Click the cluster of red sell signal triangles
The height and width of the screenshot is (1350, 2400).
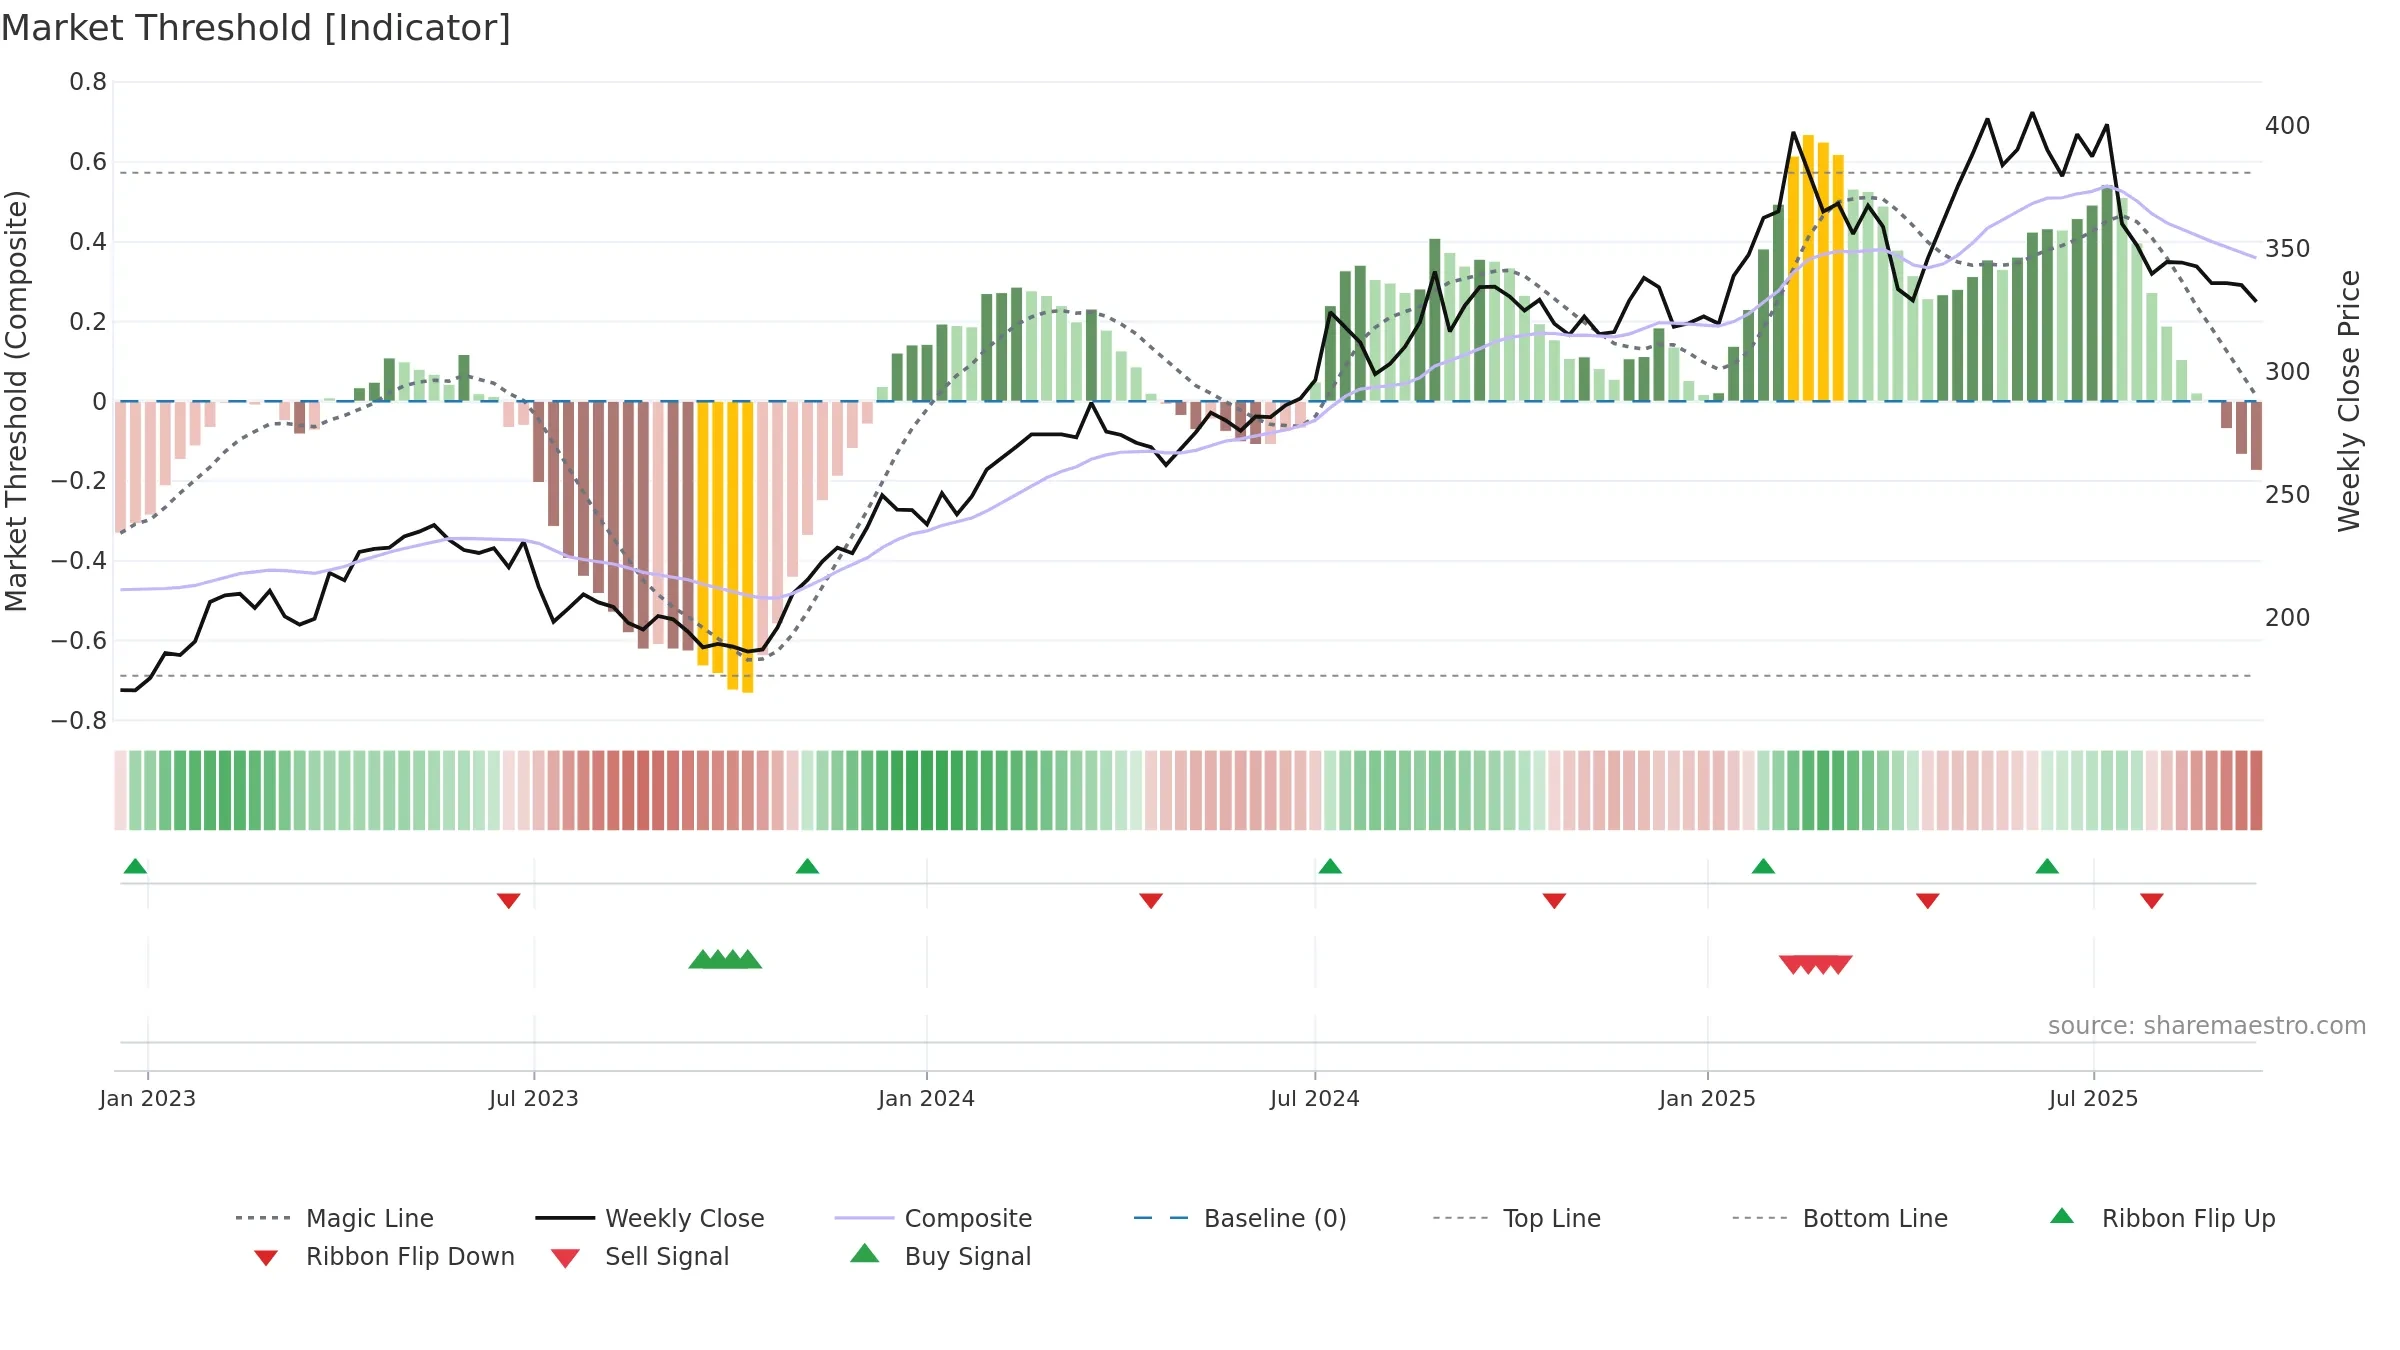1816,964
